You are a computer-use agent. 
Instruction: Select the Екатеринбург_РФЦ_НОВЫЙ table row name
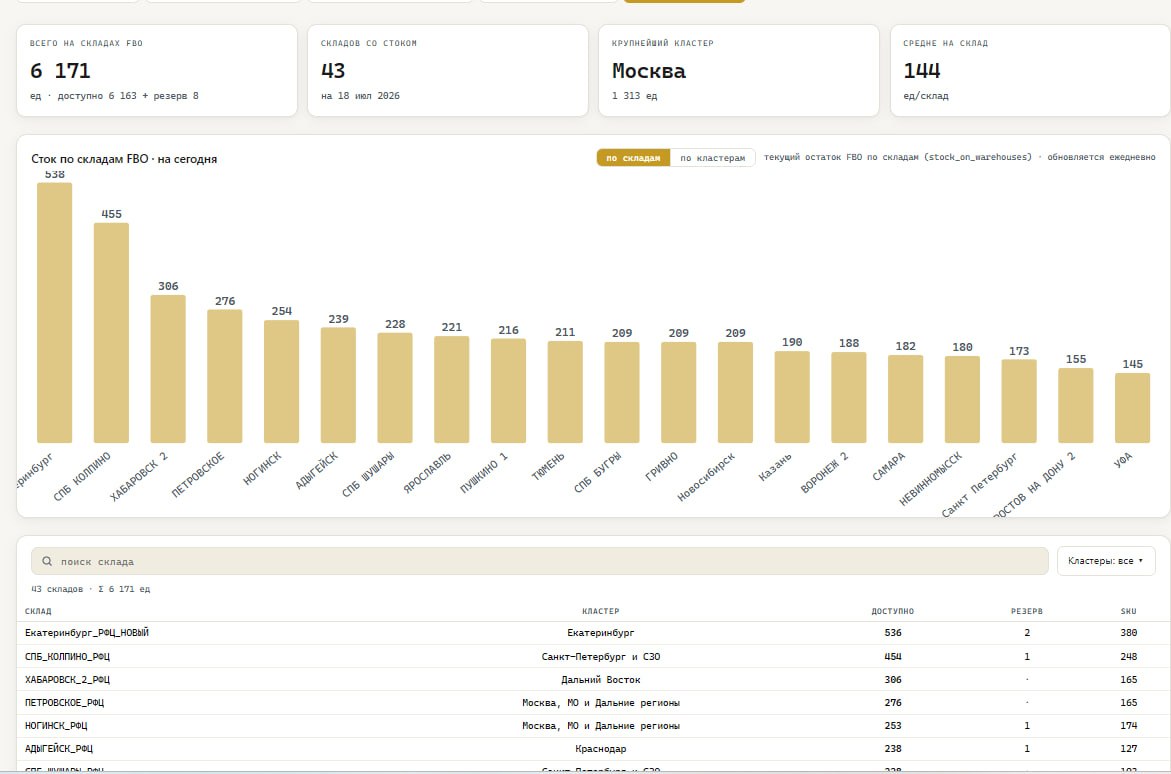pos(87,633)
